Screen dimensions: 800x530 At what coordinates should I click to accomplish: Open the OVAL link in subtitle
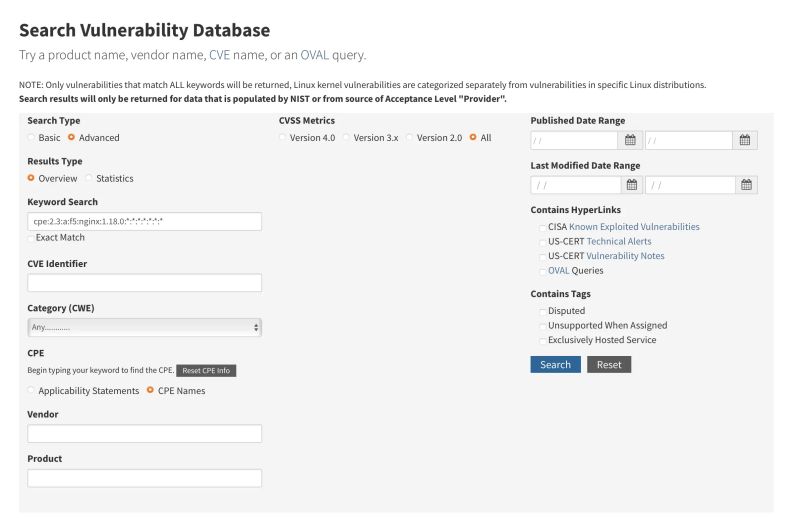pos(314,55)
